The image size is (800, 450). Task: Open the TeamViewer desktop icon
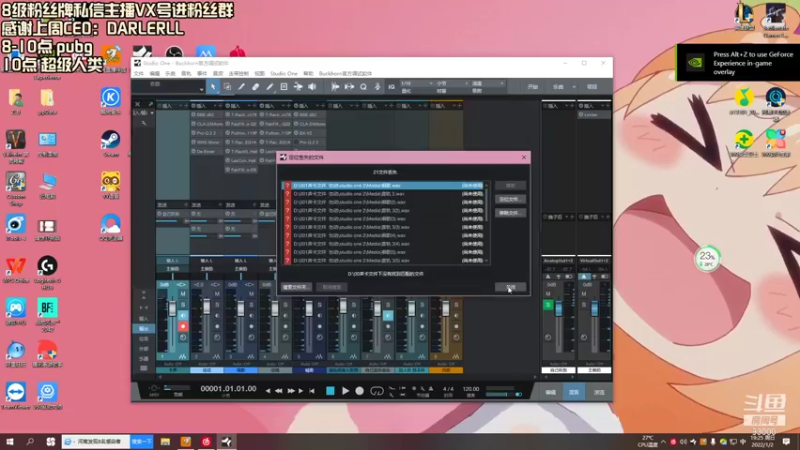16,396
